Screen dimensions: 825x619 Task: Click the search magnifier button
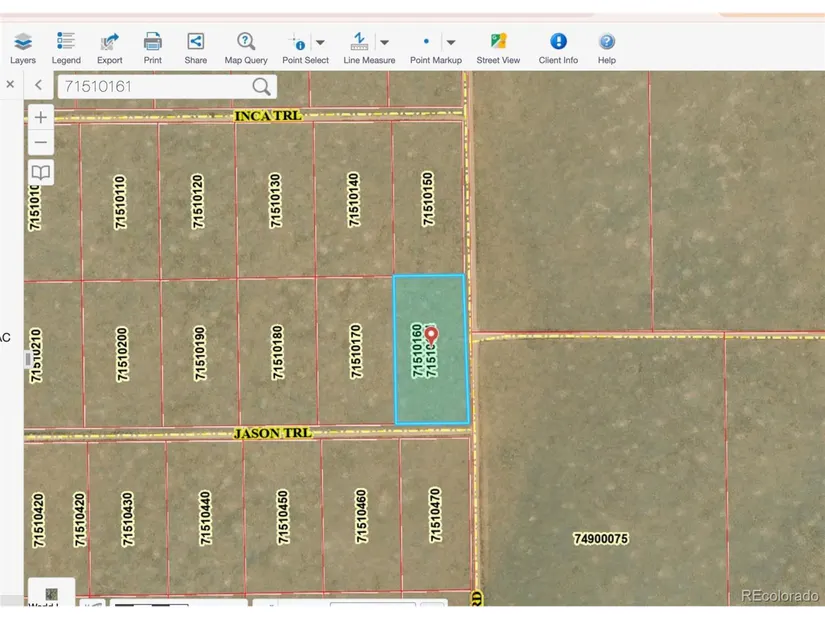pos(261,86)
